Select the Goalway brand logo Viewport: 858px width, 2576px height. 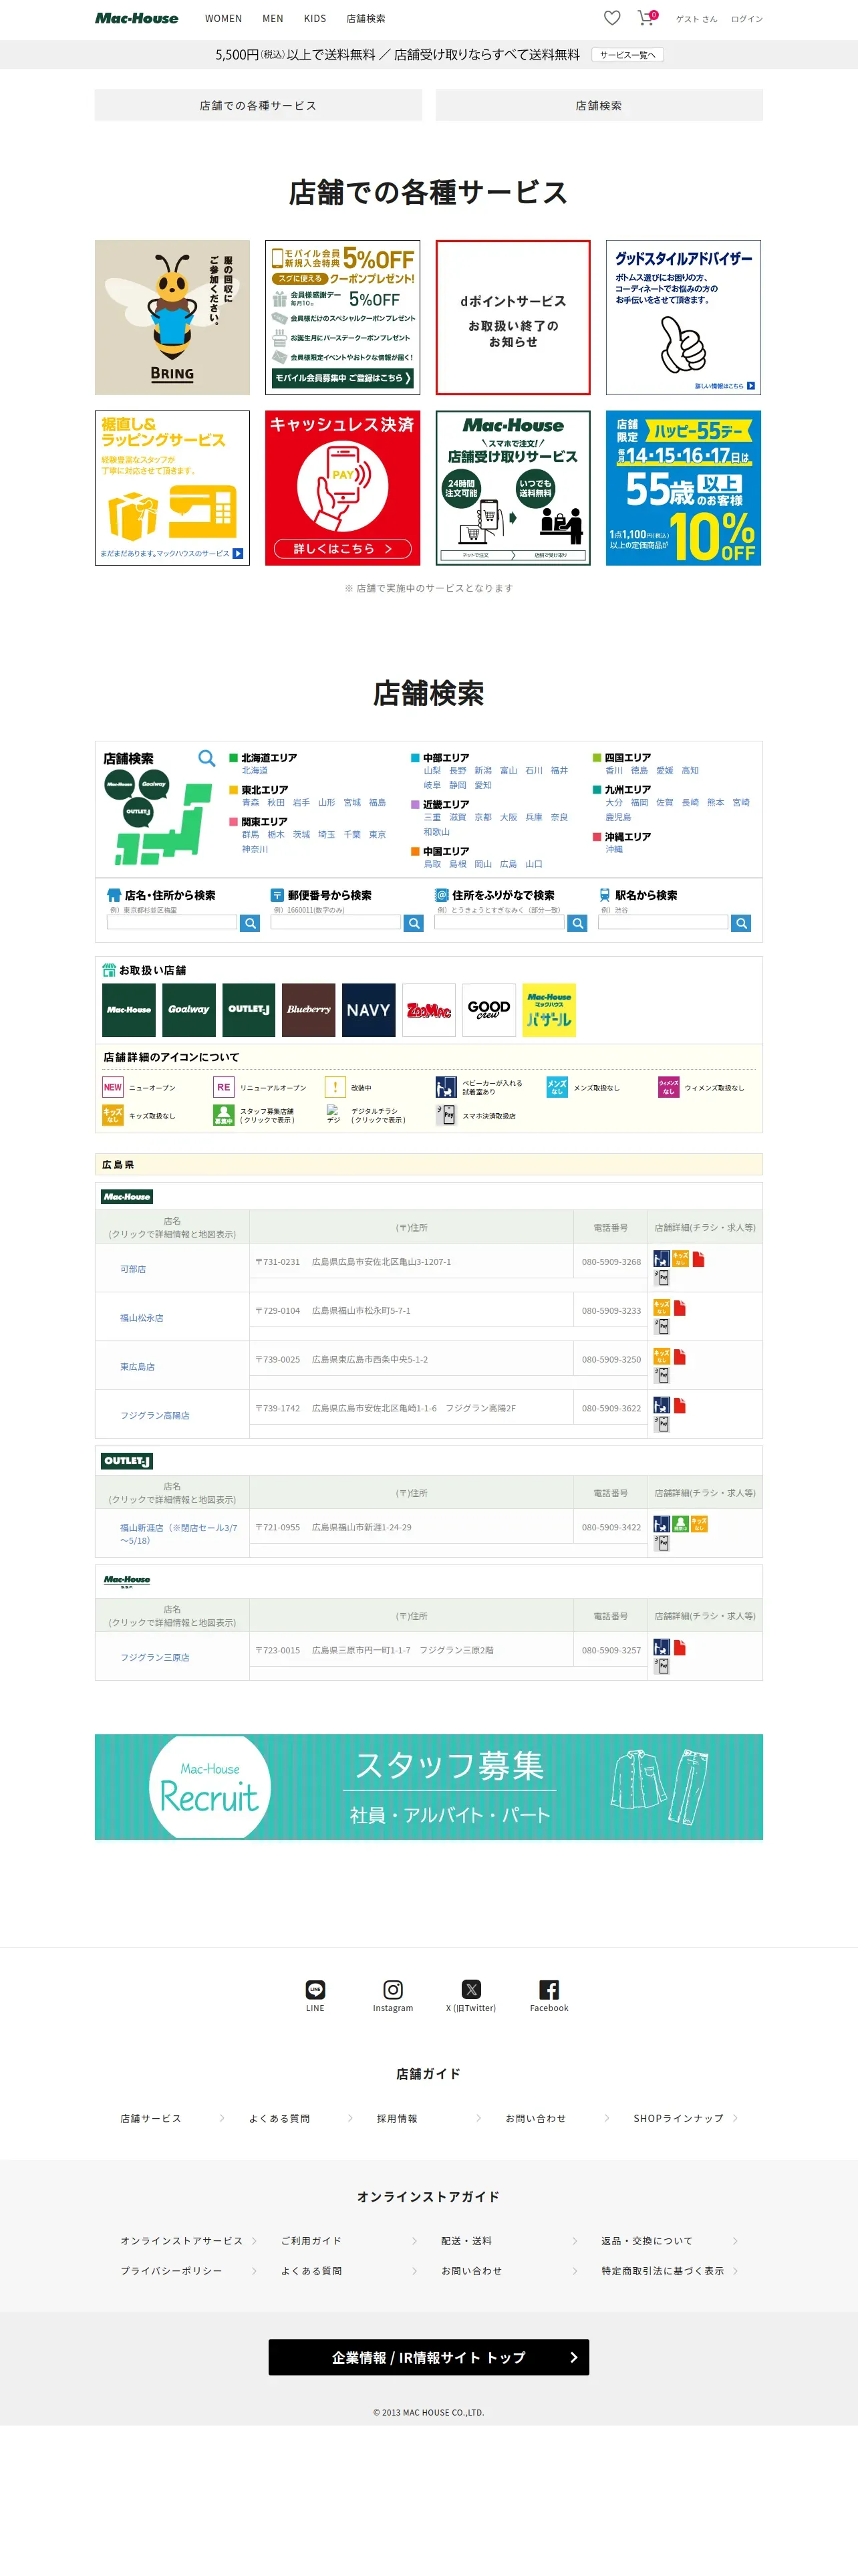pyautogui.click(x=189, y=1009)
